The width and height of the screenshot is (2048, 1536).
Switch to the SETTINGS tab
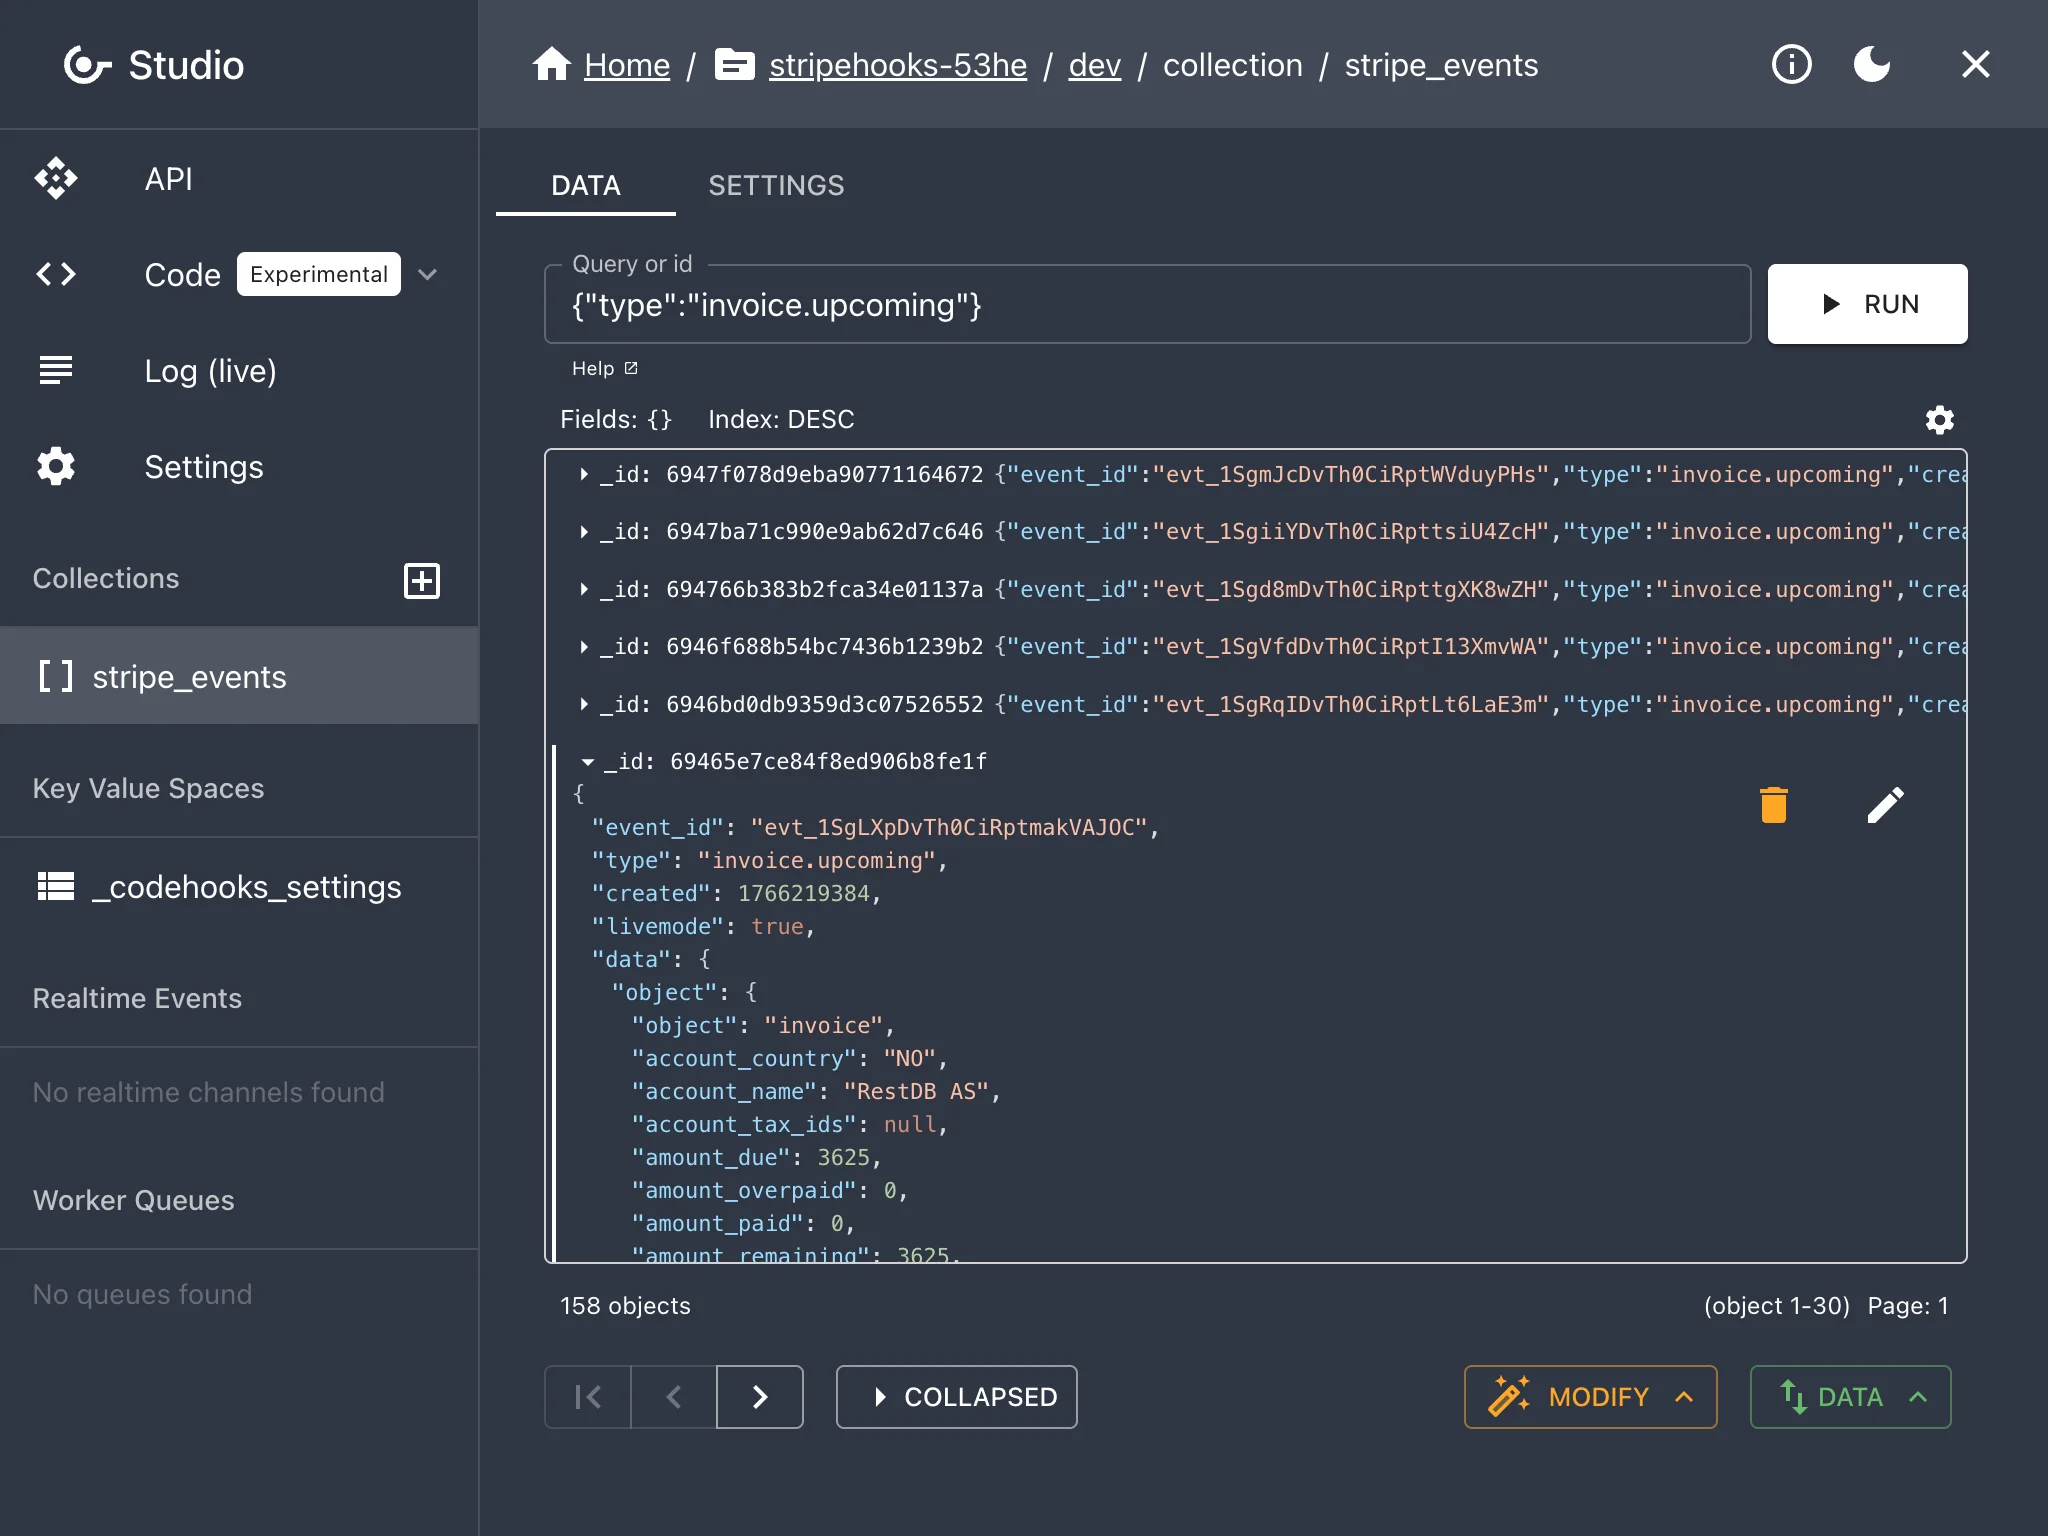tap(777, 185)
